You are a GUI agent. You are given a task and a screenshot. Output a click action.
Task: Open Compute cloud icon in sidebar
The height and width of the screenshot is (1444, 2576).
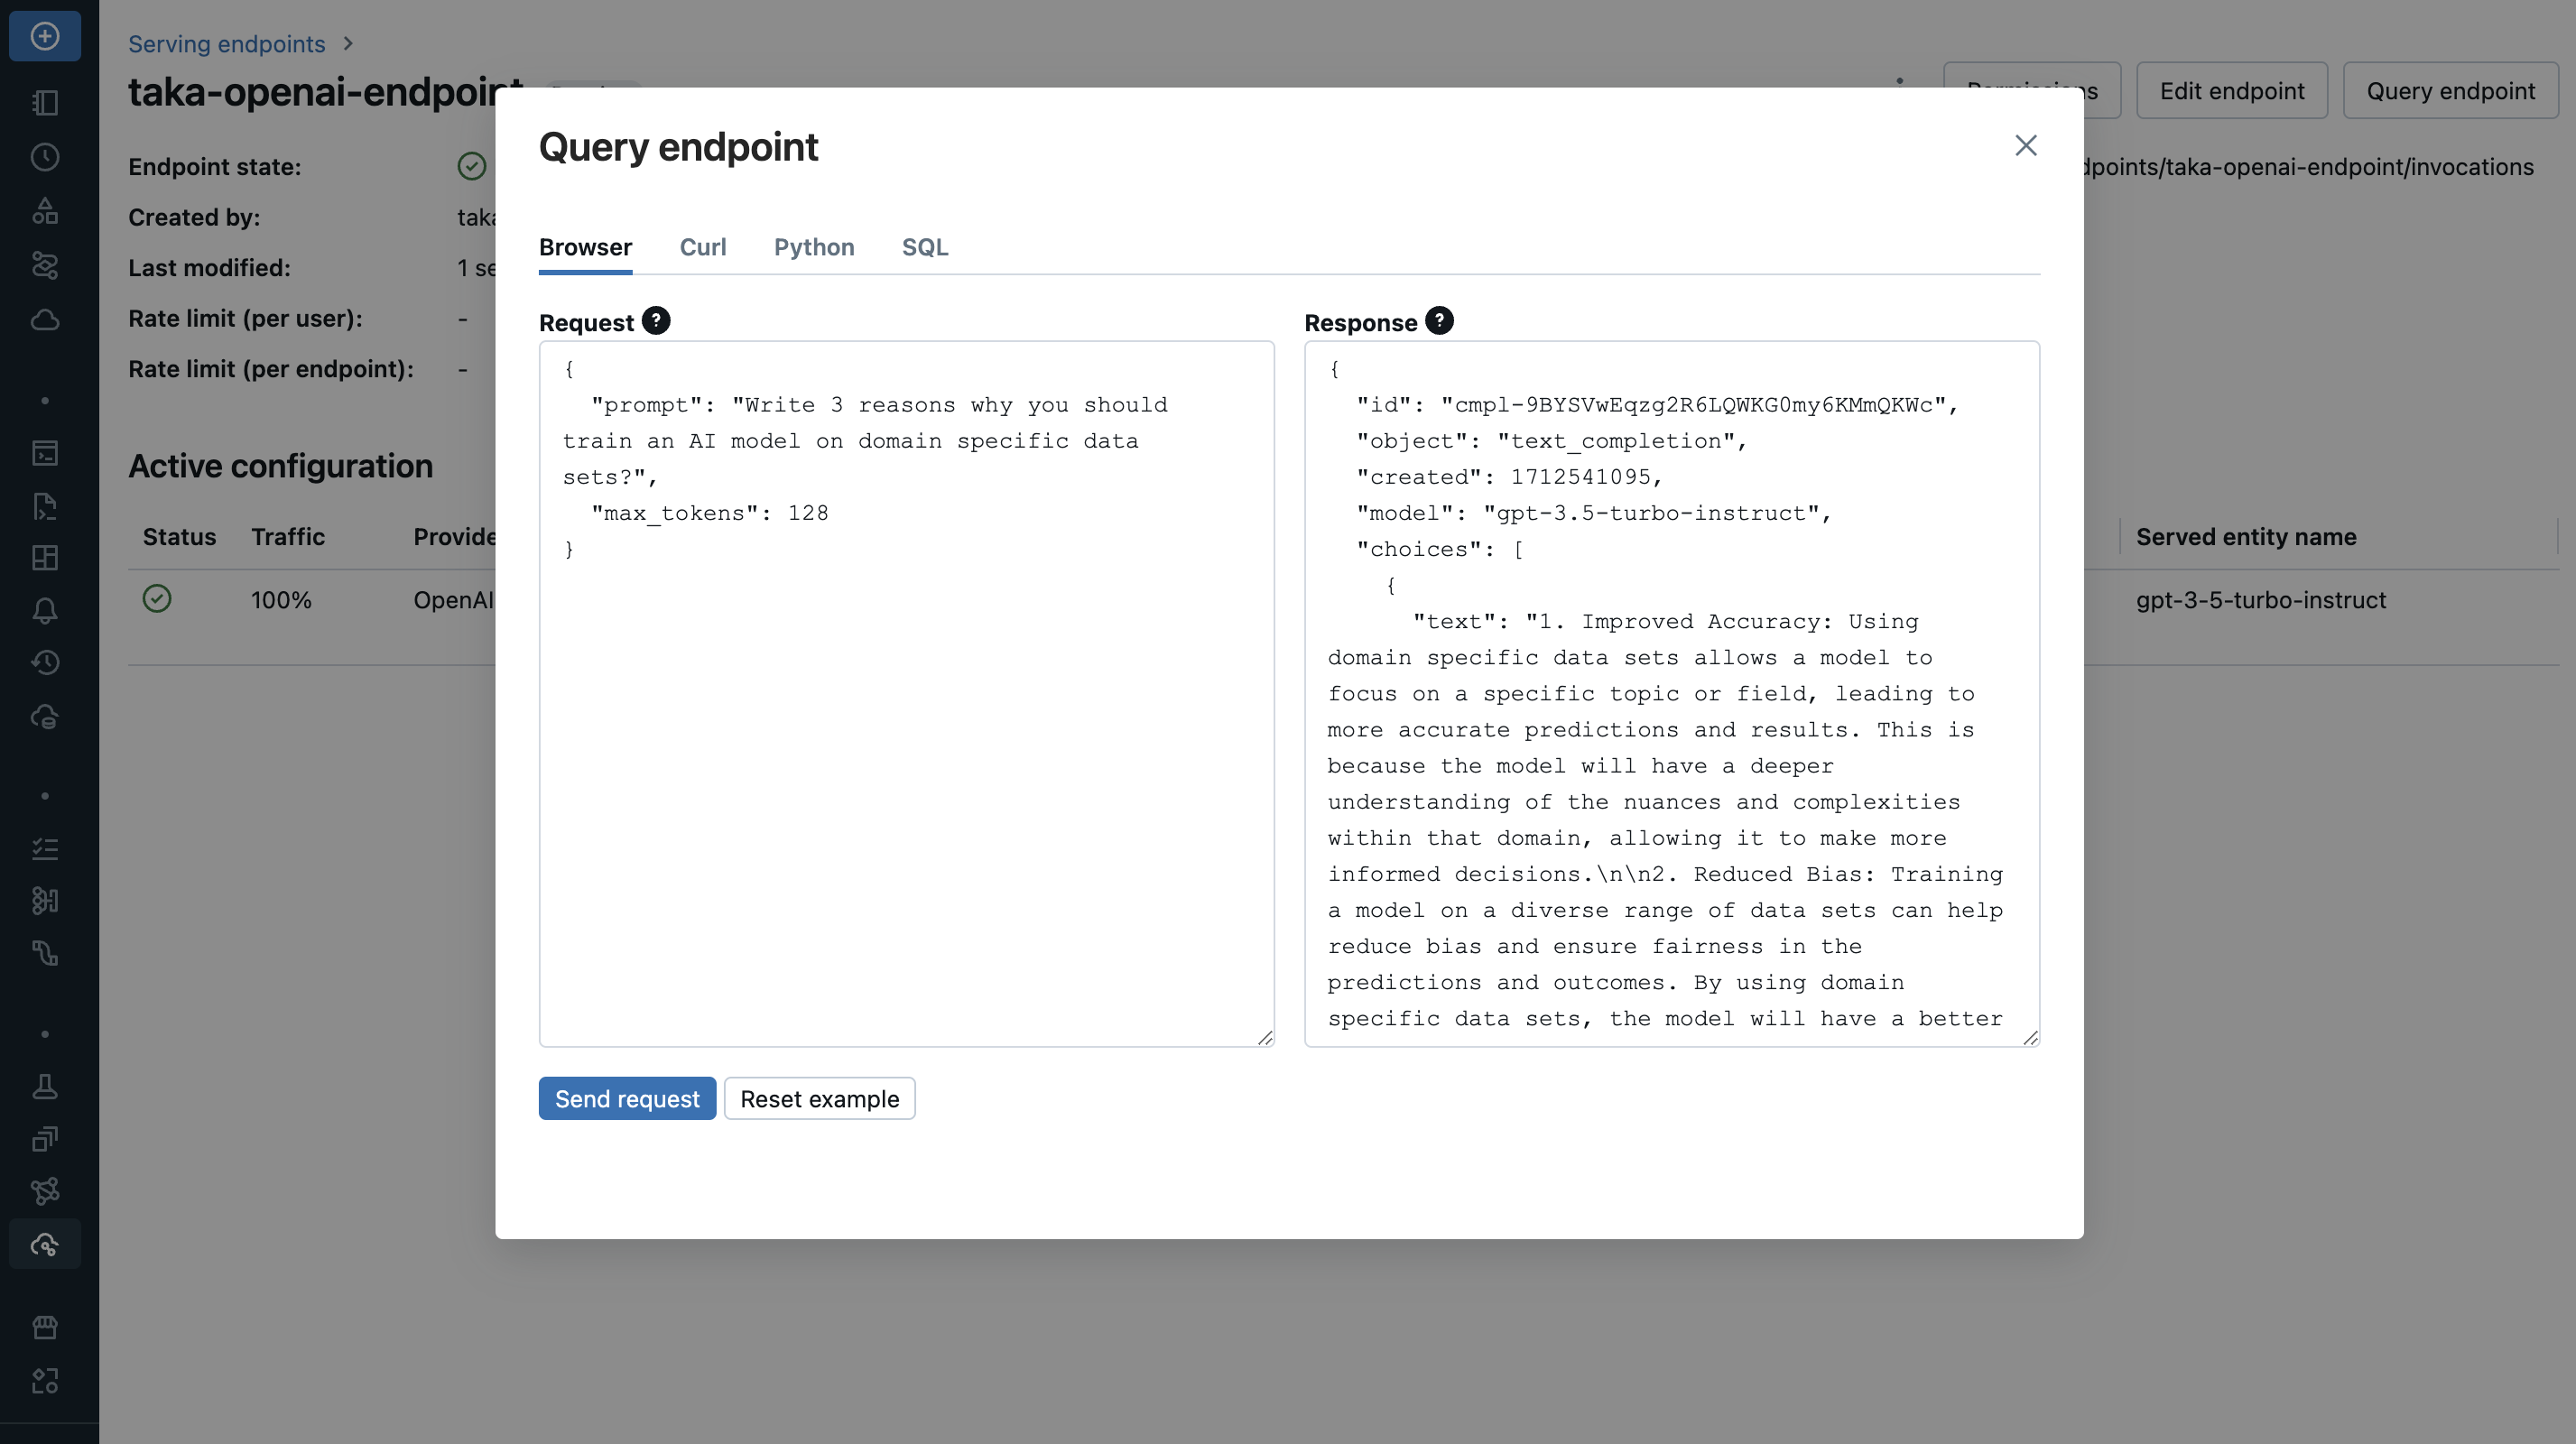(45, 320)
